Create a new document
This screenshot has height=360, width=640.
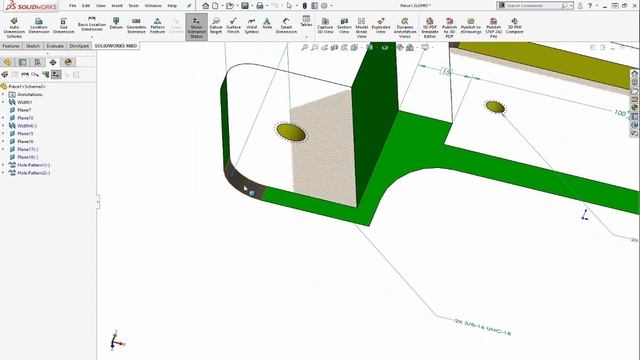[x=215, y=6]
